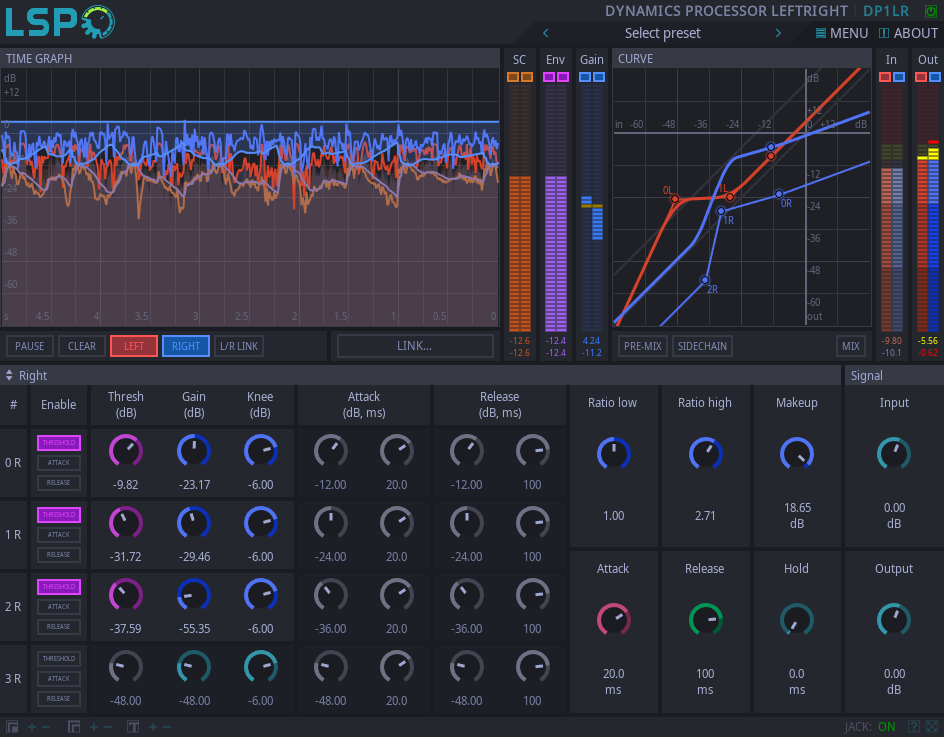Click the LSP logo icon
Screen dimensions: 944x737
[60, 21]
